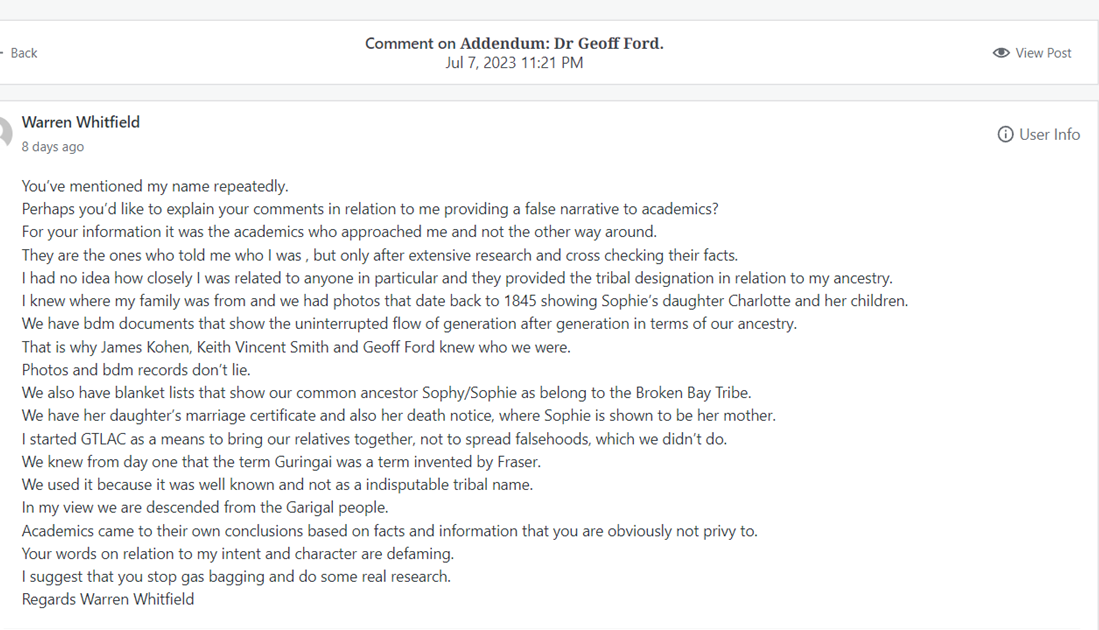Click the "8 days ago" timestamp
This screenshot has width=1099, height=630.
53,146
